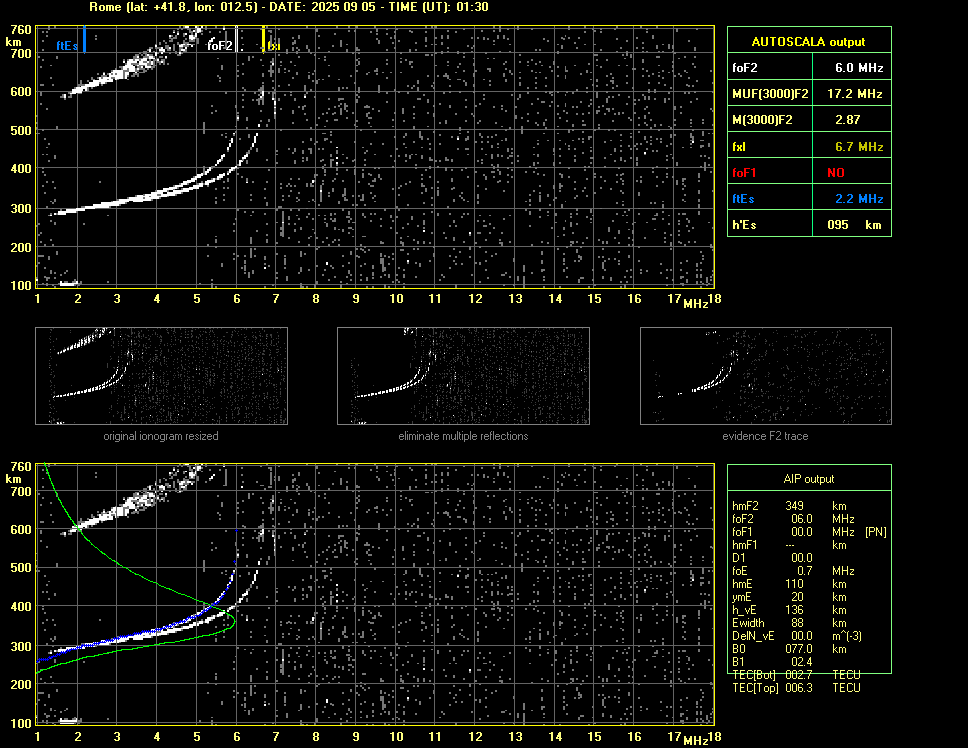968x748 pixels.
Task: Click the red foF1 NO value
Action: click(836, 173)
